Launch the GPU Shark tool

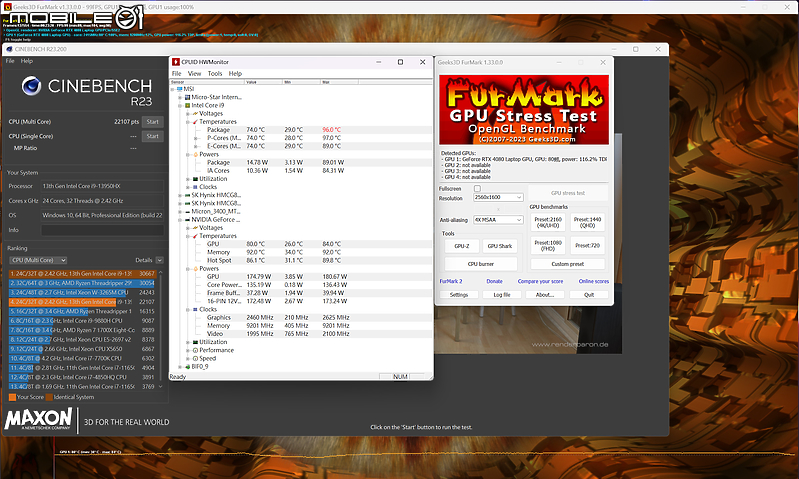coord(499,246)
